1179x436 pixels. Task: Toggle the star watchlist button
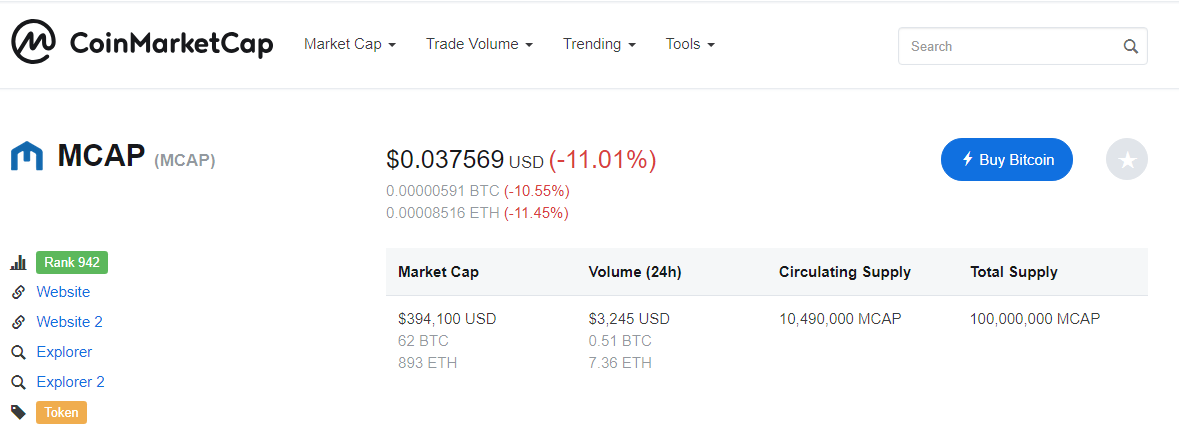click(1126, 160)
